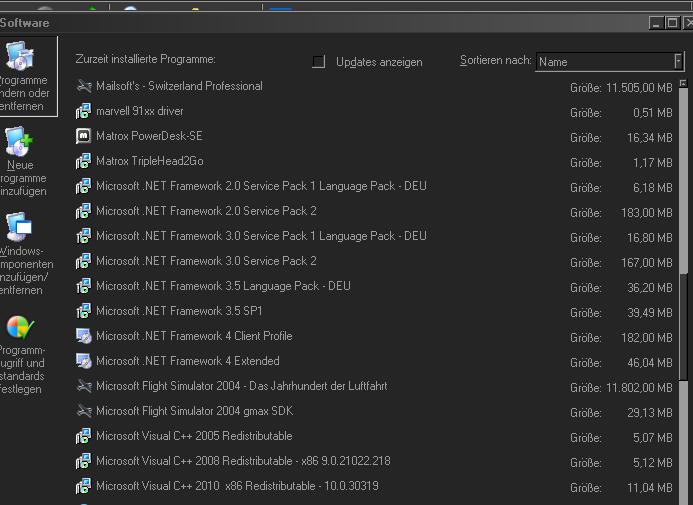Select 'Microsoft Visual C++ 2005 Redistributable'
The height and width of the screenshot is (505, 693).
point(194,436)
